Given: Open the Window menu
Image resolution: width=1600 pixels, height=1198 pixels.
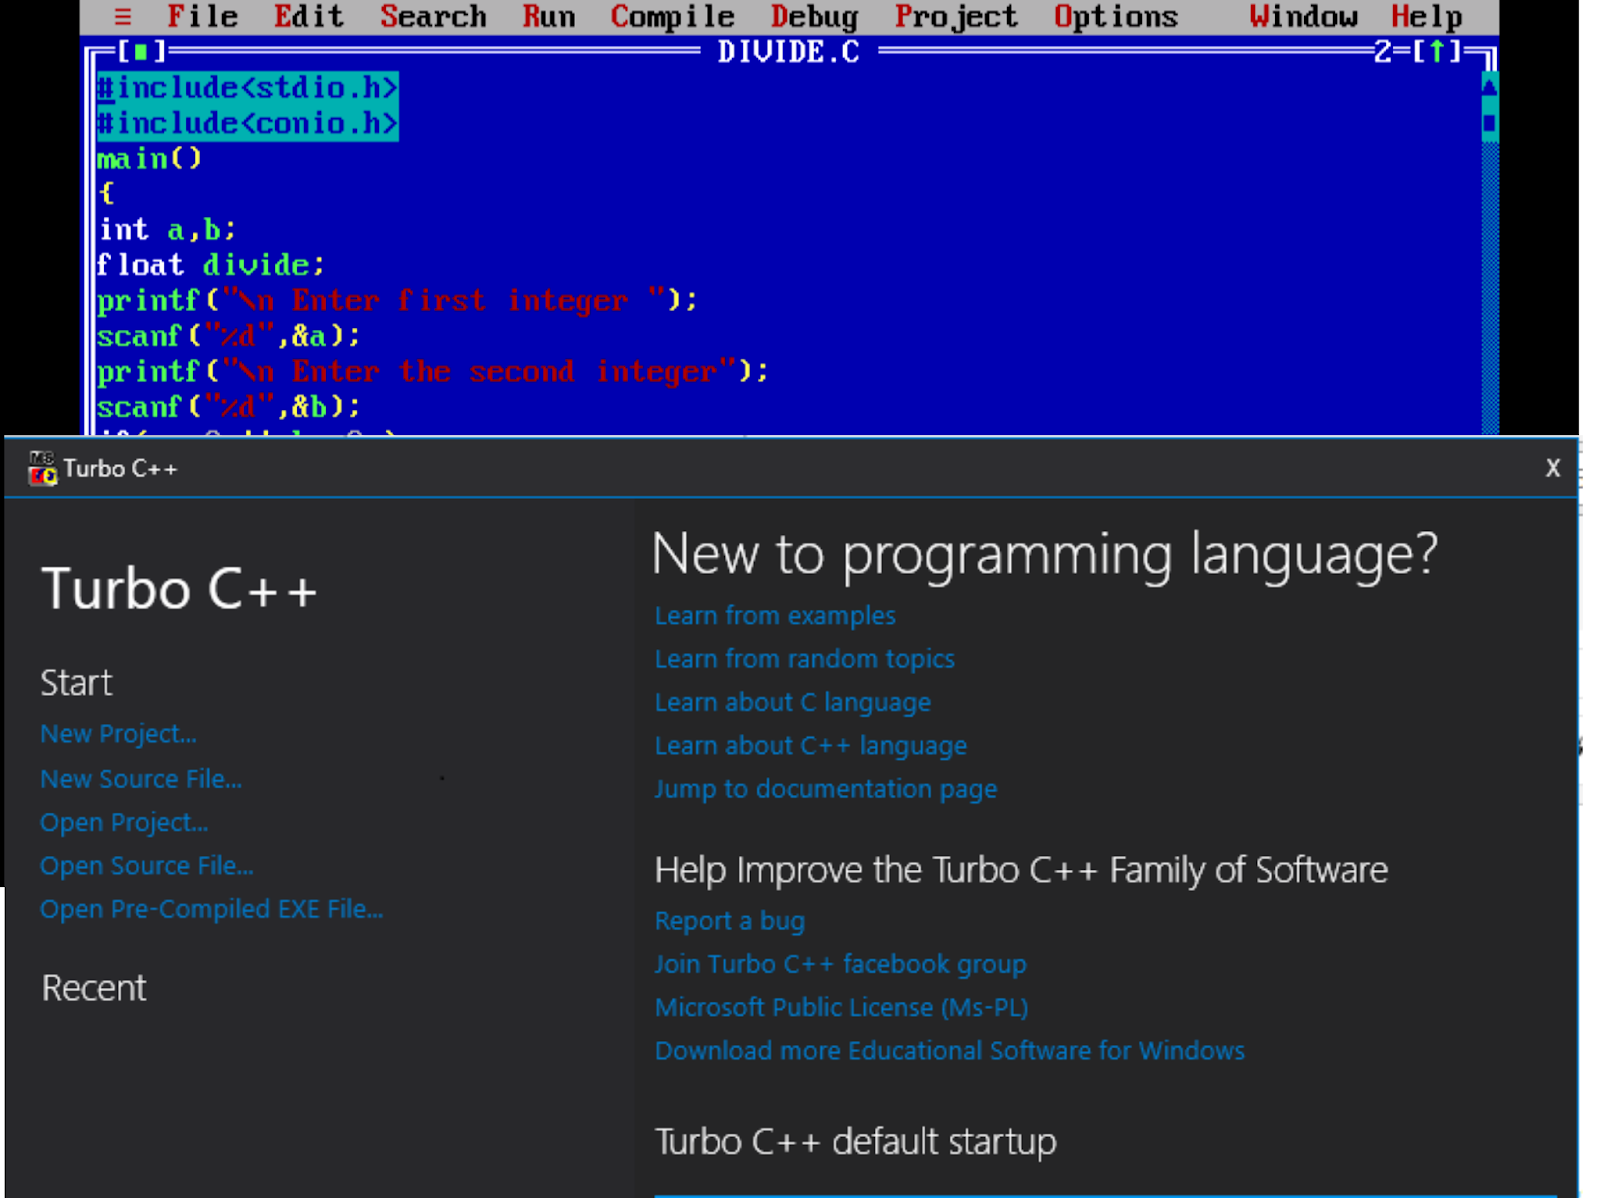Looking at the screenshot, I should 1303,16.
